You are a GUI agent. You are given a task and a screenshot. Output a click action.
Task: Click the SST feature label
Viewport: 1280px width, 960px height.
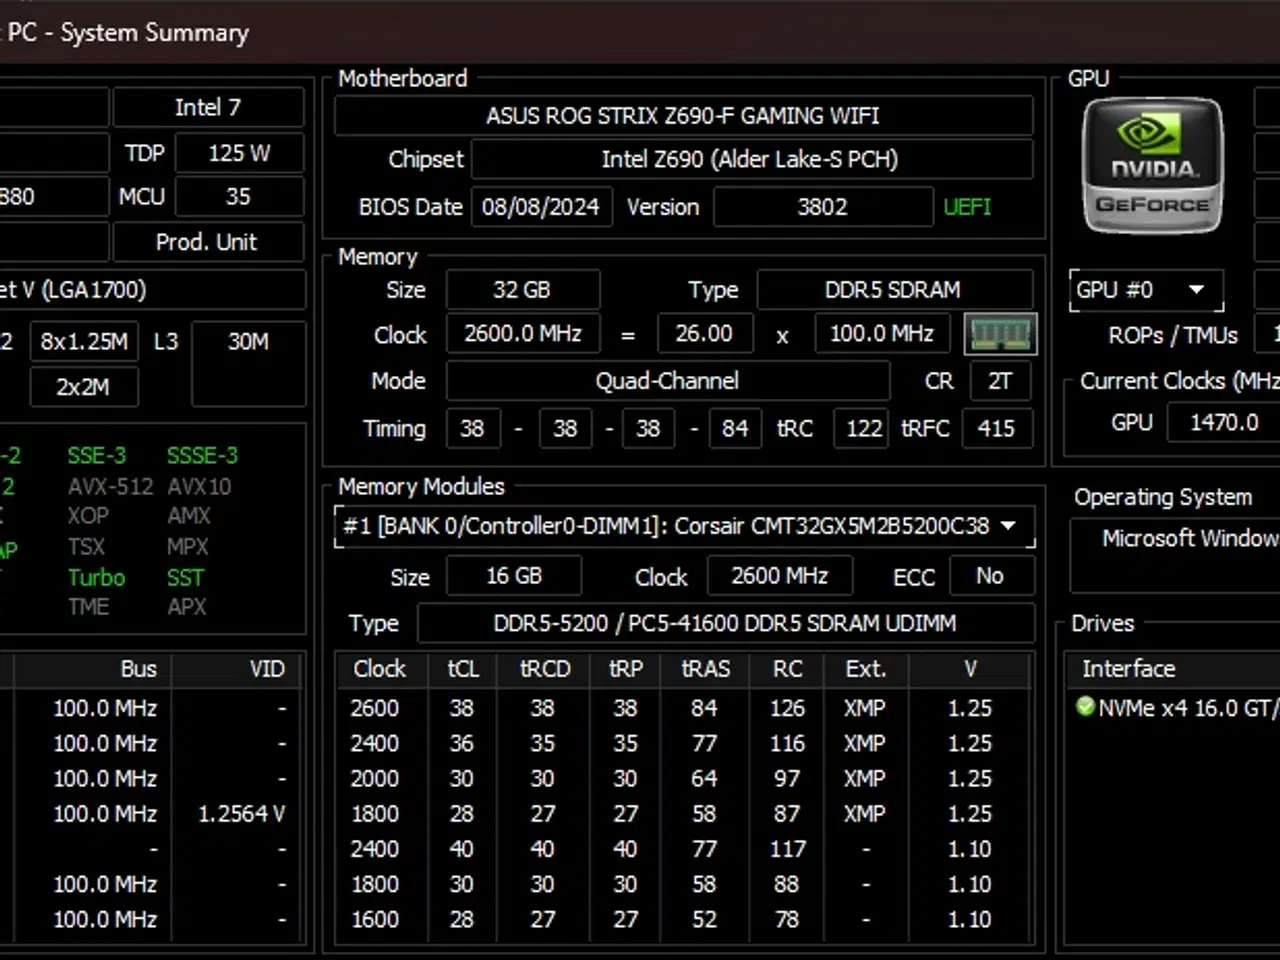click(185, 578)
